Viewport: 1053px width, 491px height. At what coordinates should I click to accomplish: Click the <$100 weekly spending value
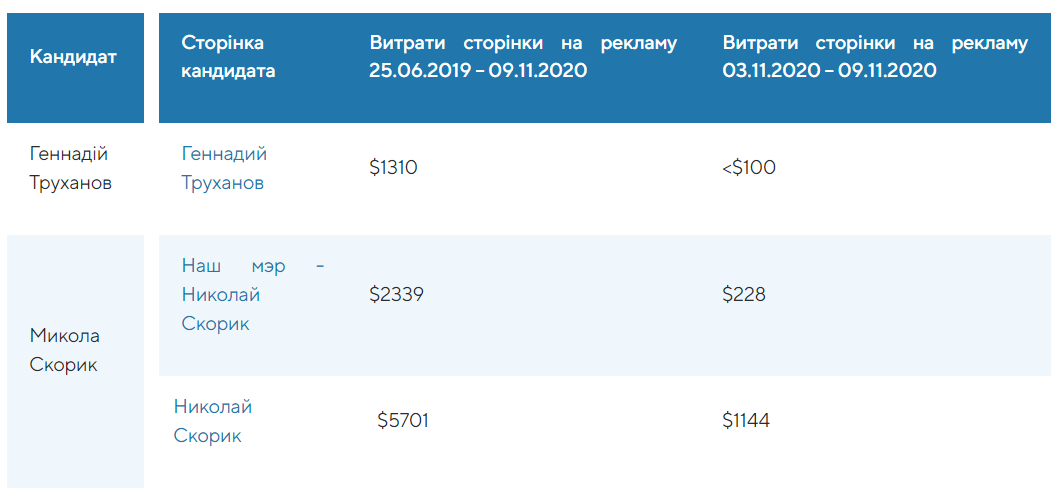[x=749, y=168]
